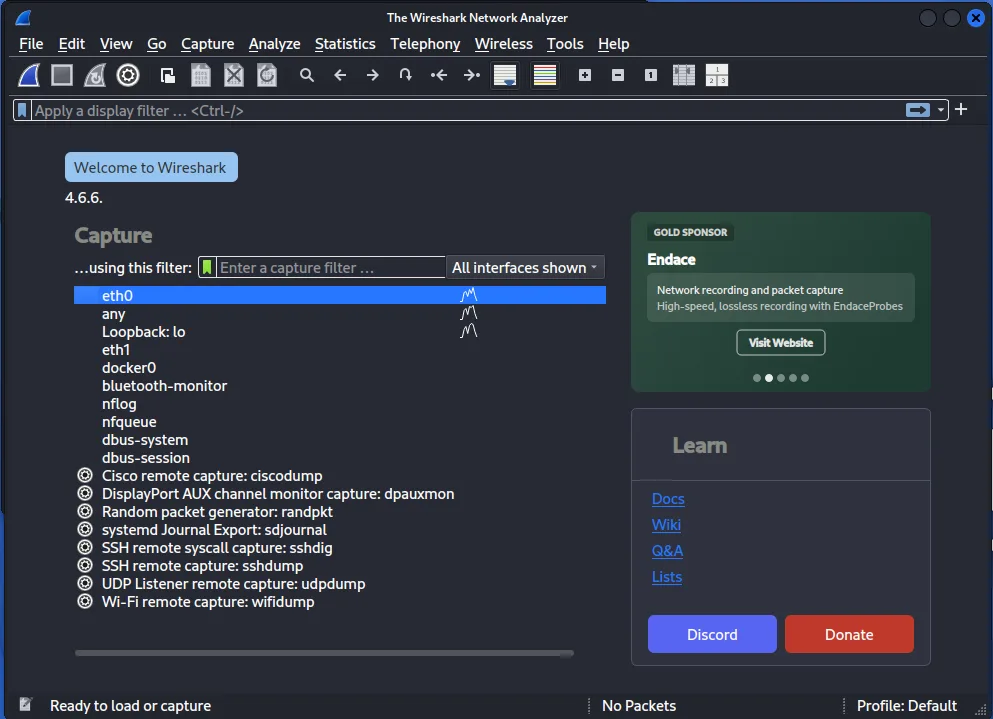
Task: Click the display filter bookmark icon
Action: pos(22,110)
